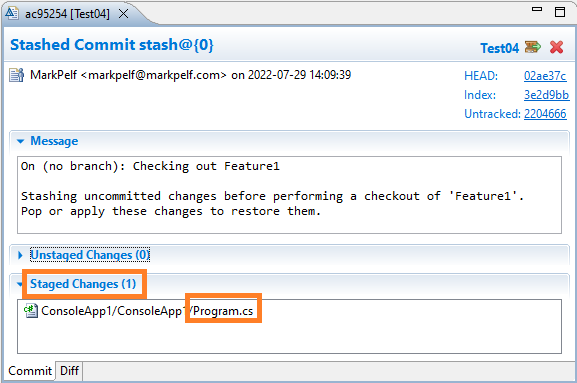Image resolution: width=577 pixels, height=383 pixels.
Task: Close the ac95254 [Test04] editor tab
Action: pos(124,14)
